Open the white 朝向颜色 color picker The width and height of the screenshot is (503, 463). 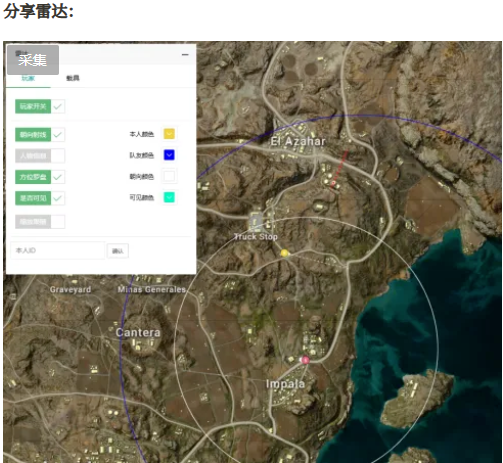[169, 176]
